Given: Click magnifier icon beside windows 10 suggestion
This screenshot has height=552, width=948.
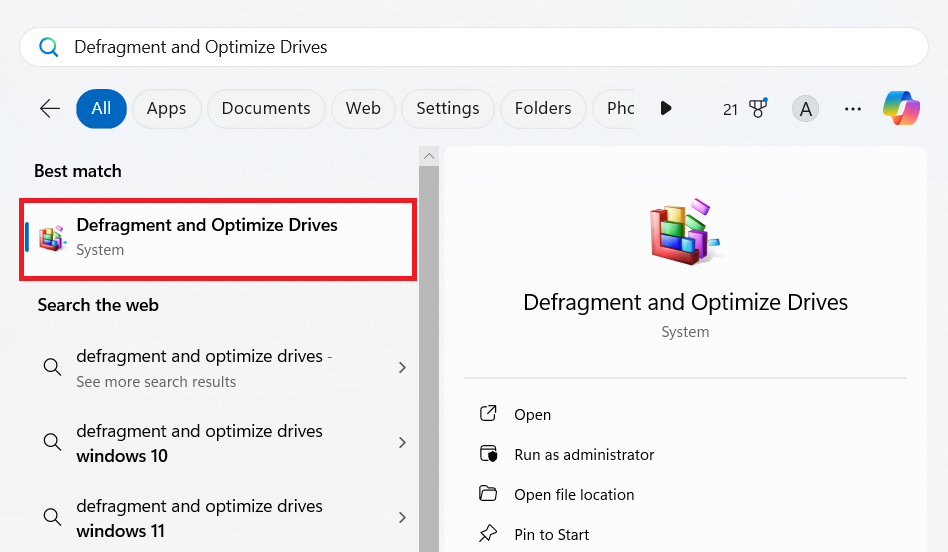Looking at the screenshot, I should coord(52,442).
